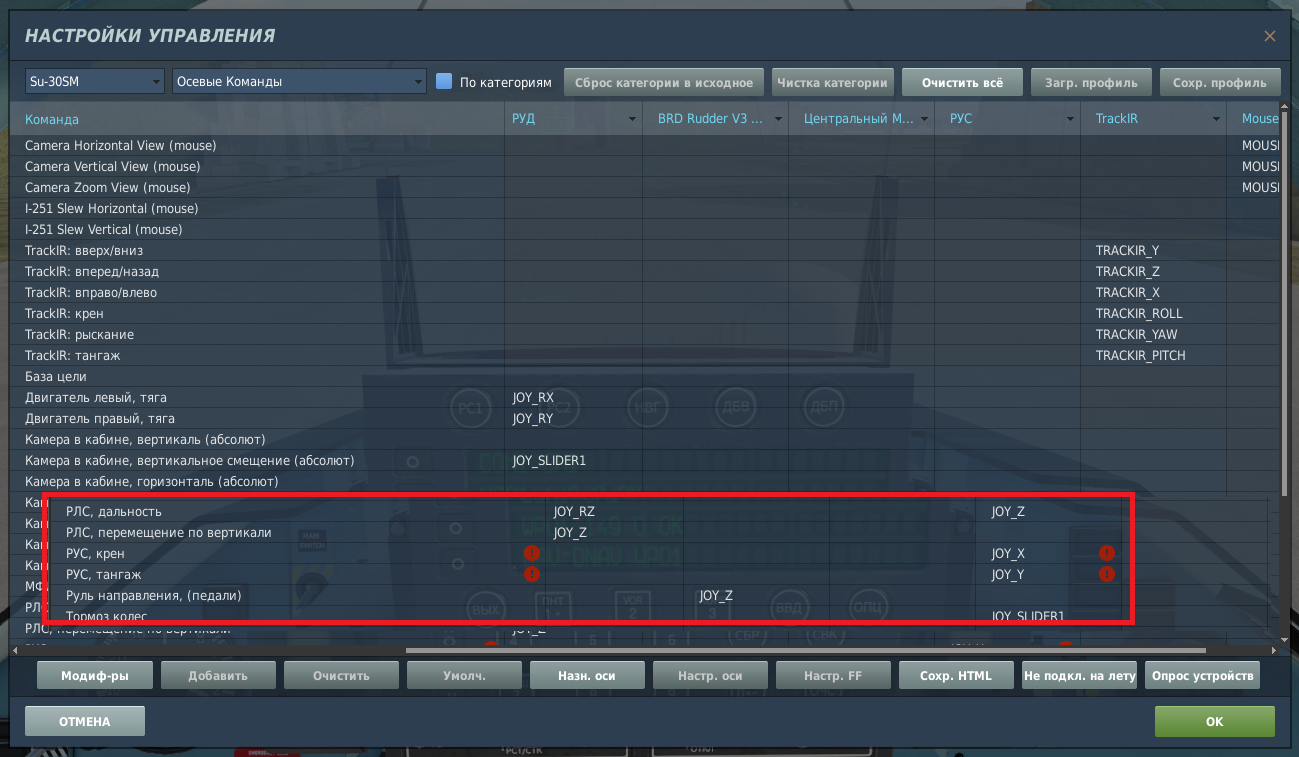Expand the РУС column header arrow
The height and width of the screenshot is (757, 1299).
click(1070, 119)
